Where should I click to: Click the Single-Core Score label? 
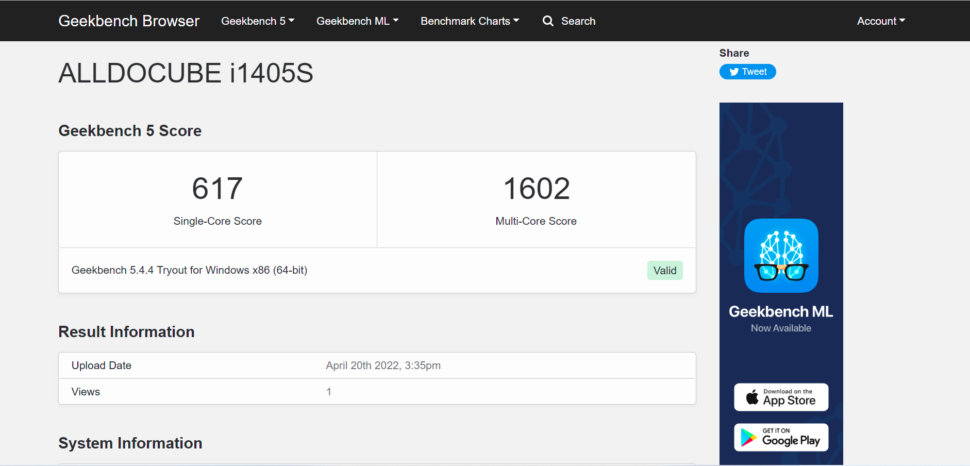coord(217,221)
